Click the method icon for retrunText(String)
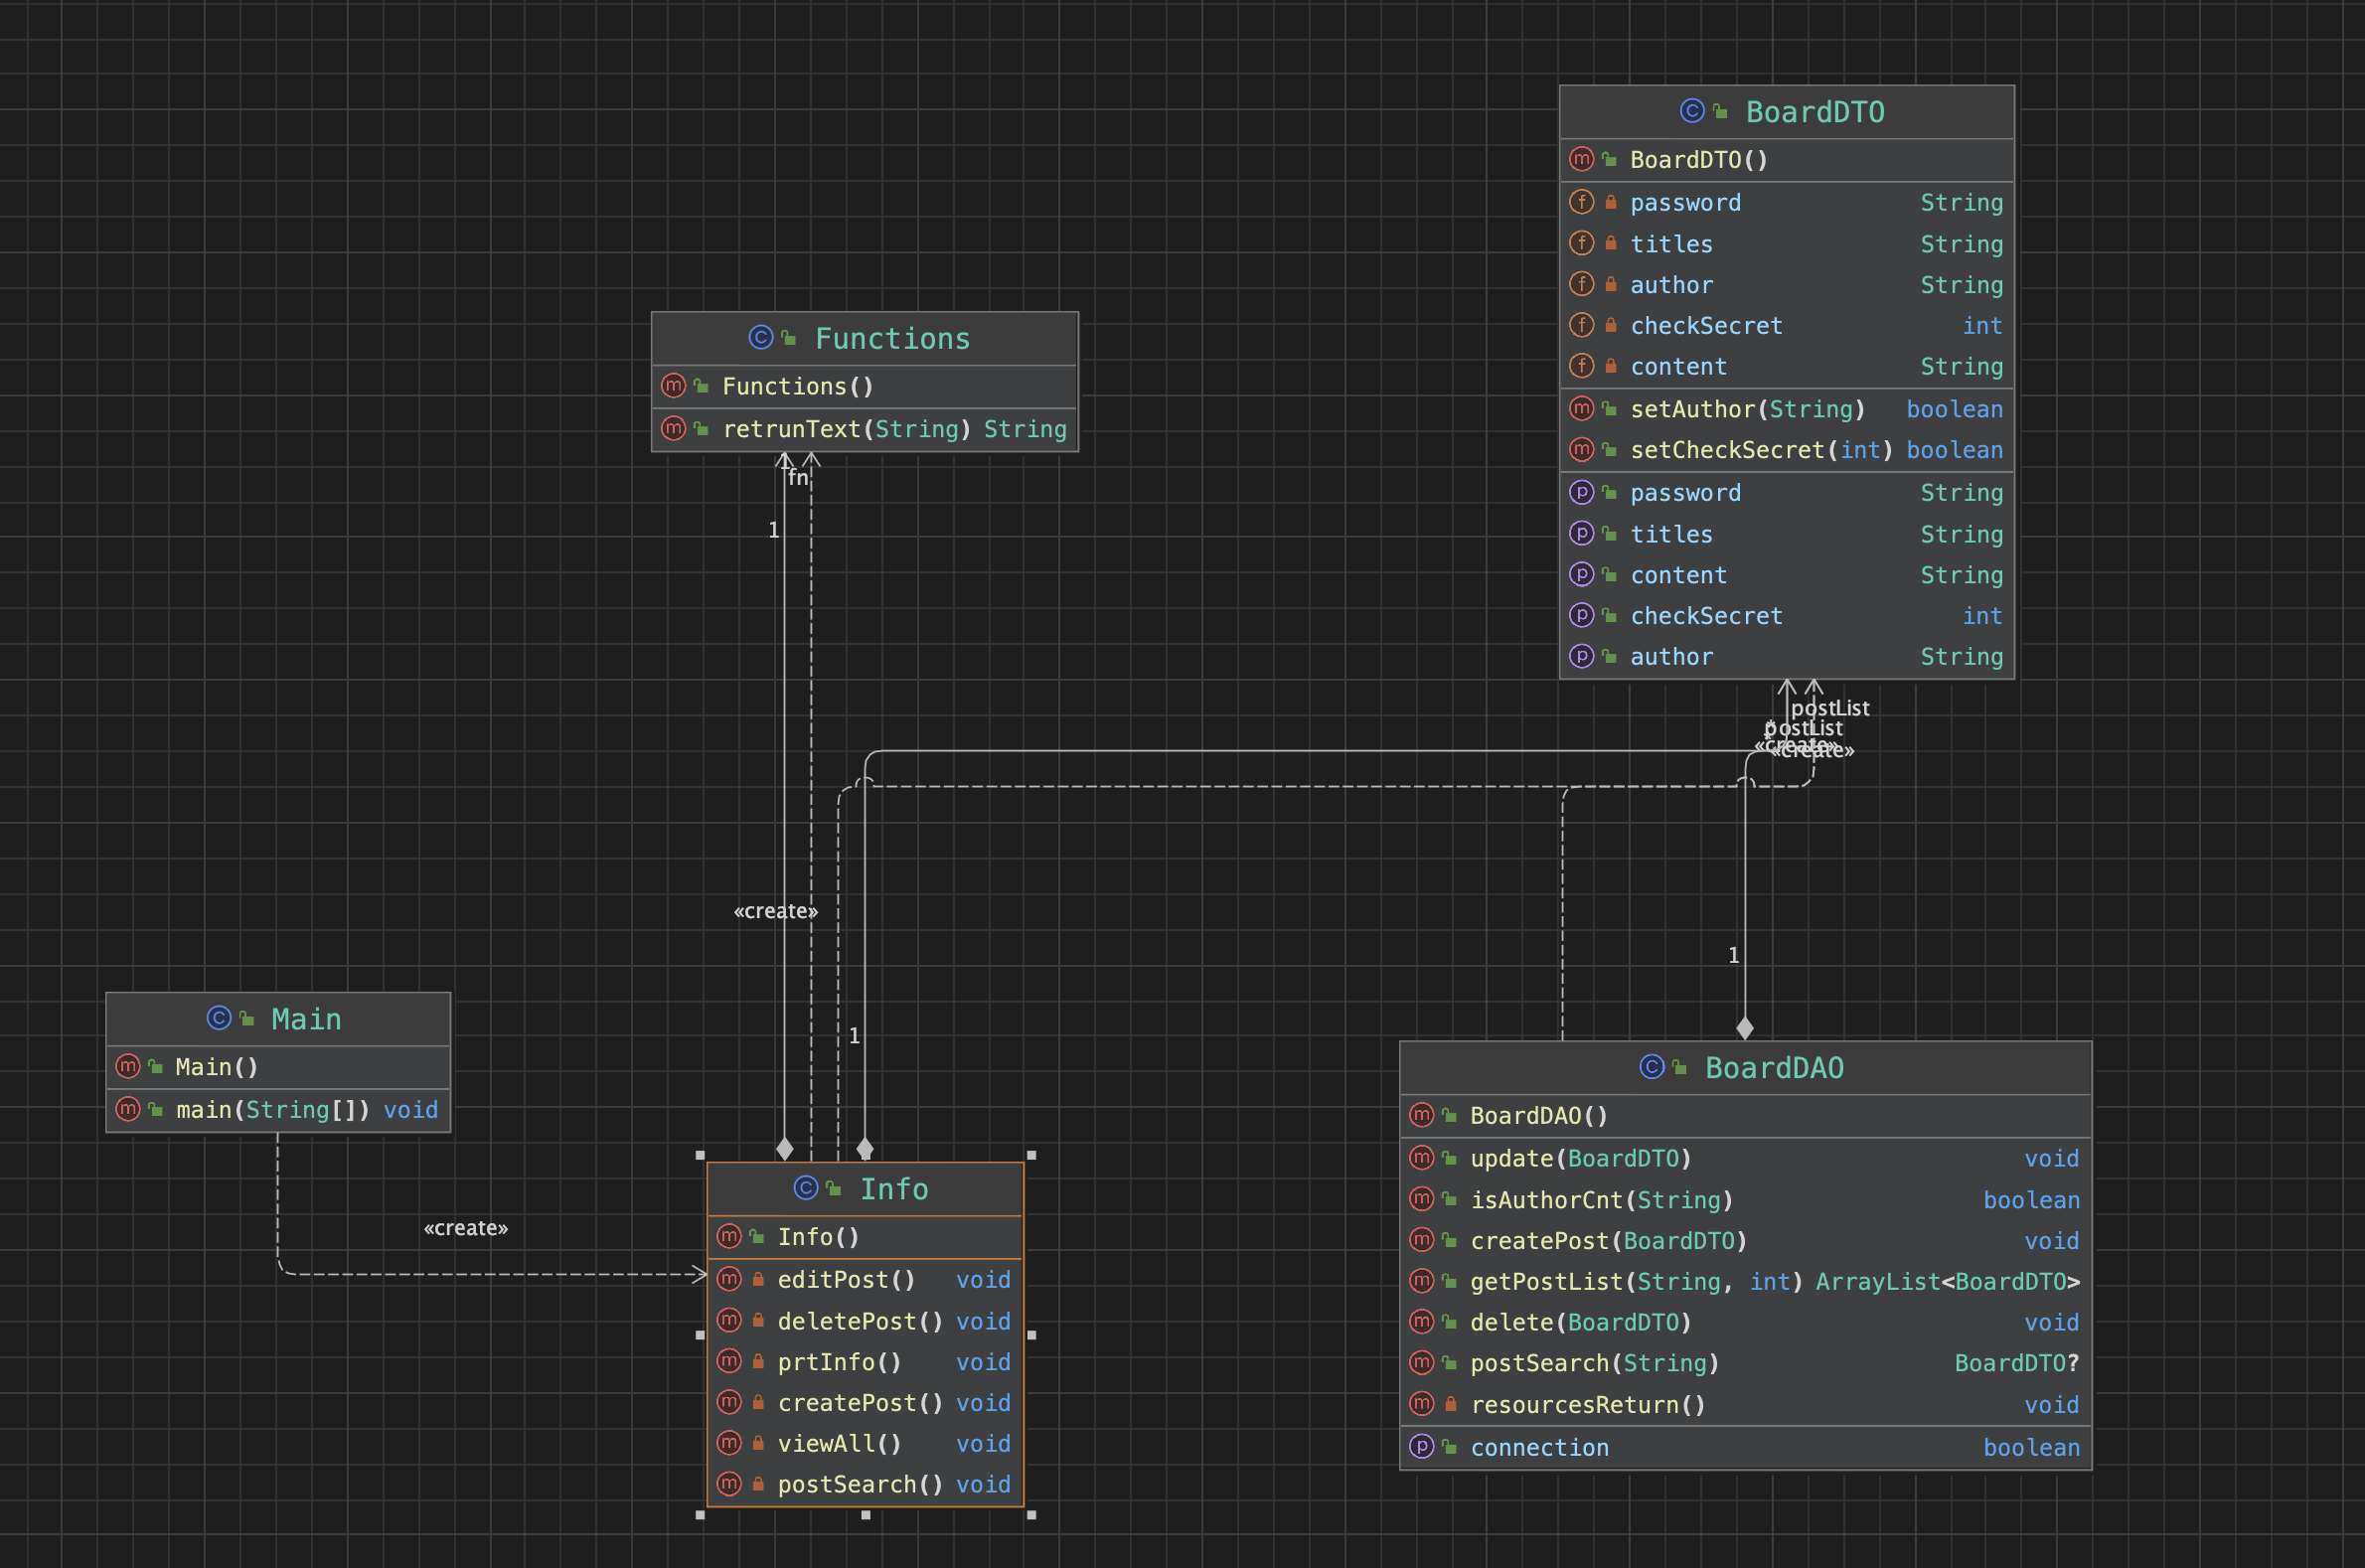The width and height of the screenshot is (2365, 1568). tap(673, 429)
